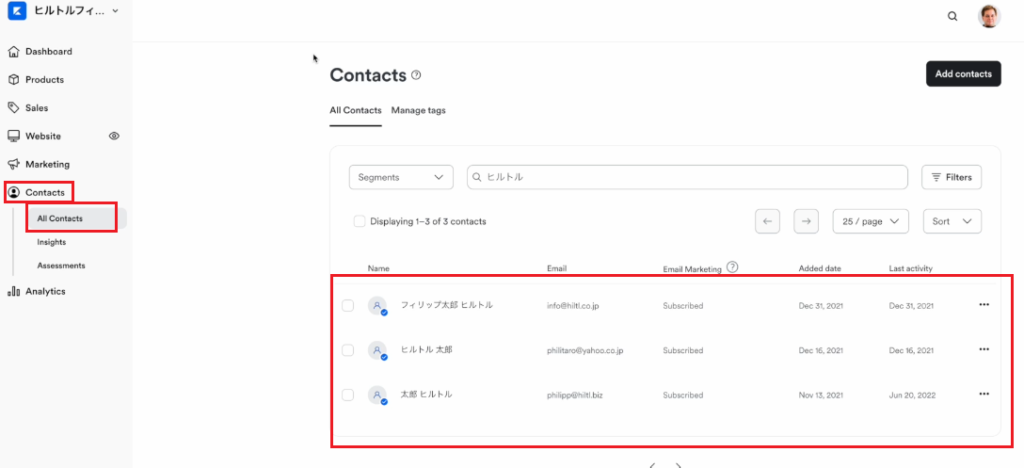Go to next page arrow
1024x468 pixels.
[x=806, y=221]
